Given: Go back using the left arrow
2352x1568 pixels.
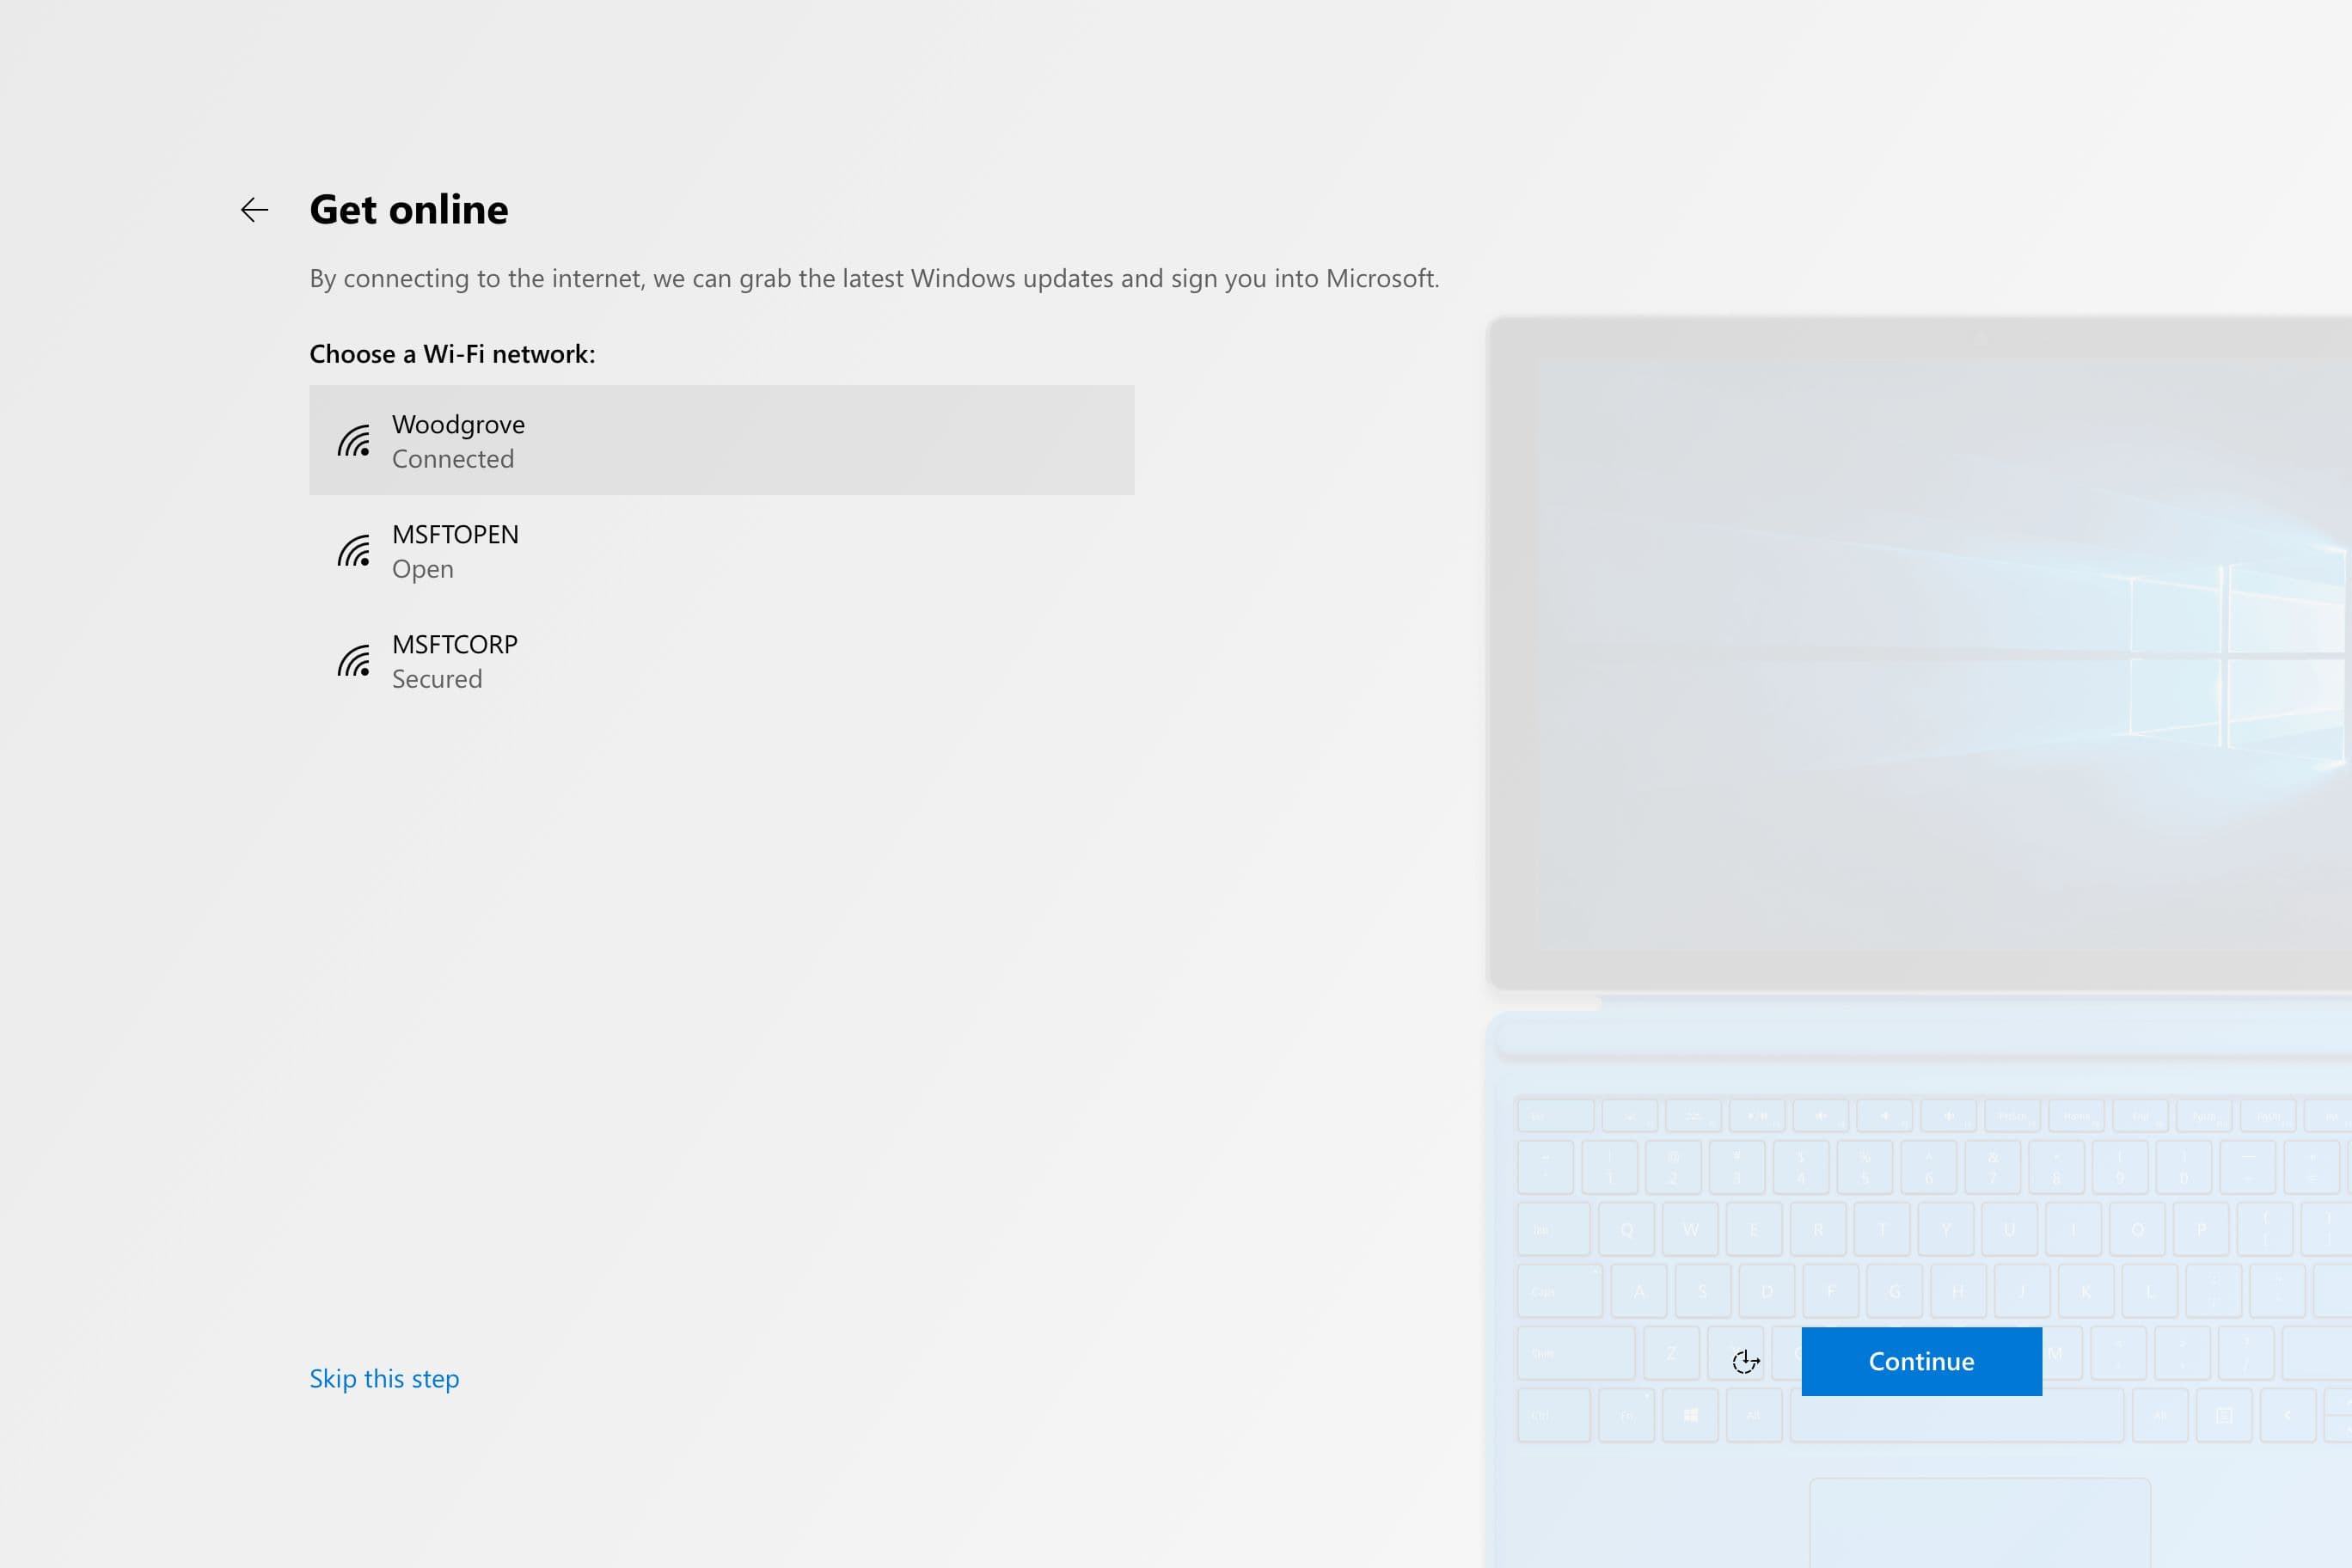Looking at the screenshot, I should 254,210.
